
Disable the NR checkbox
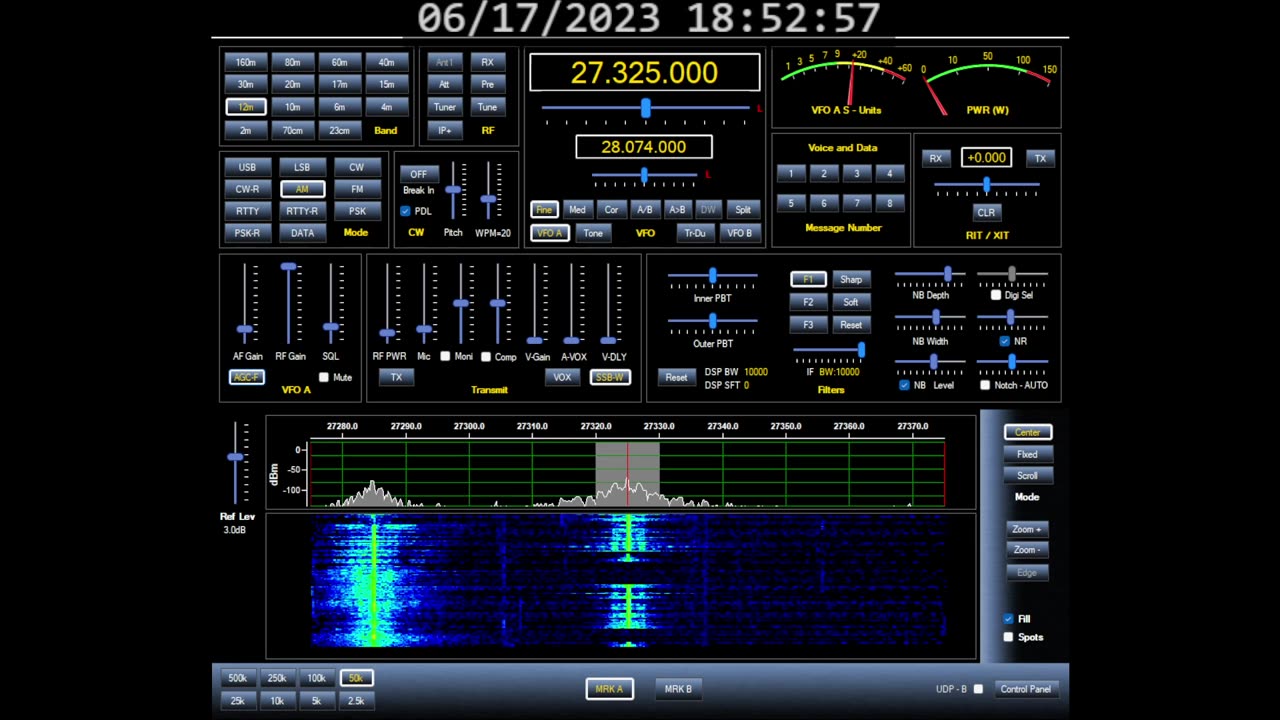click(x=1005, y=341)
